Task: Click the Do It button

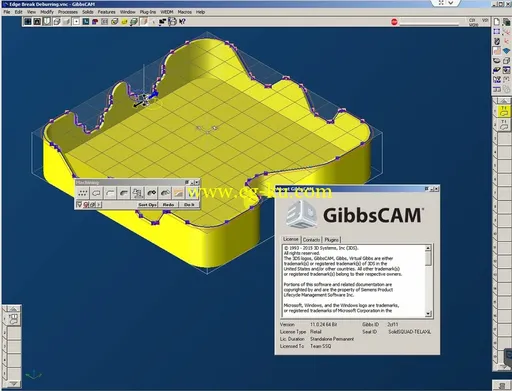Action: point(189,204)
